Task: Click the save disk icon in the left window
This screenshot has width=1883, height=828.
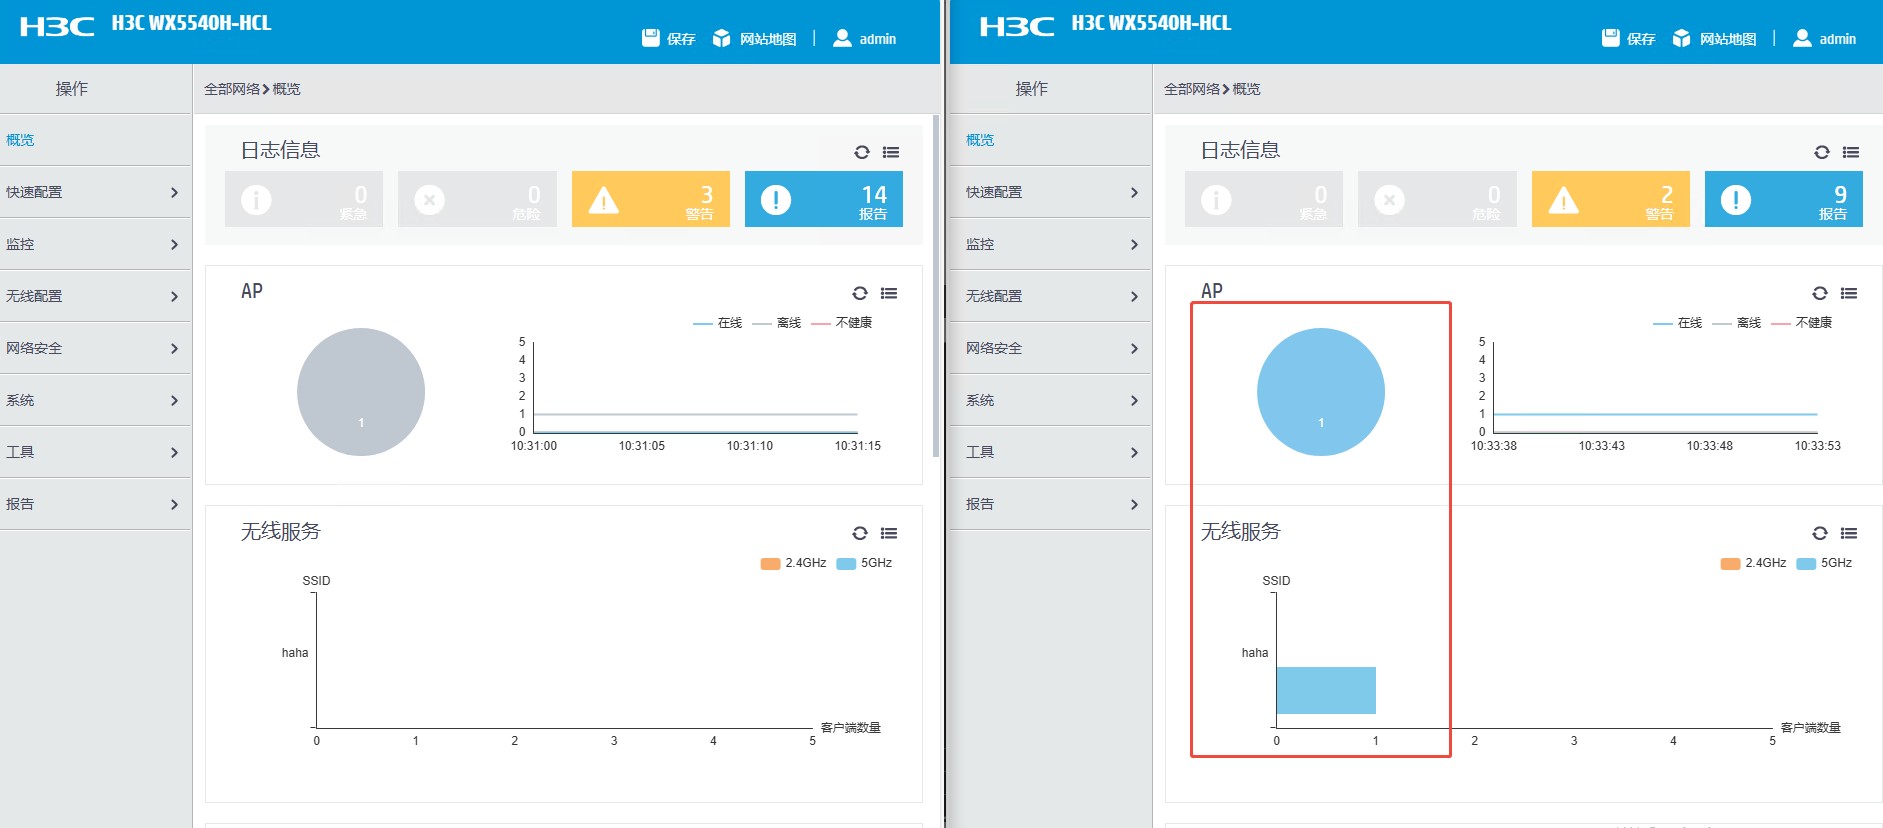Action: [x=651, y=38]
